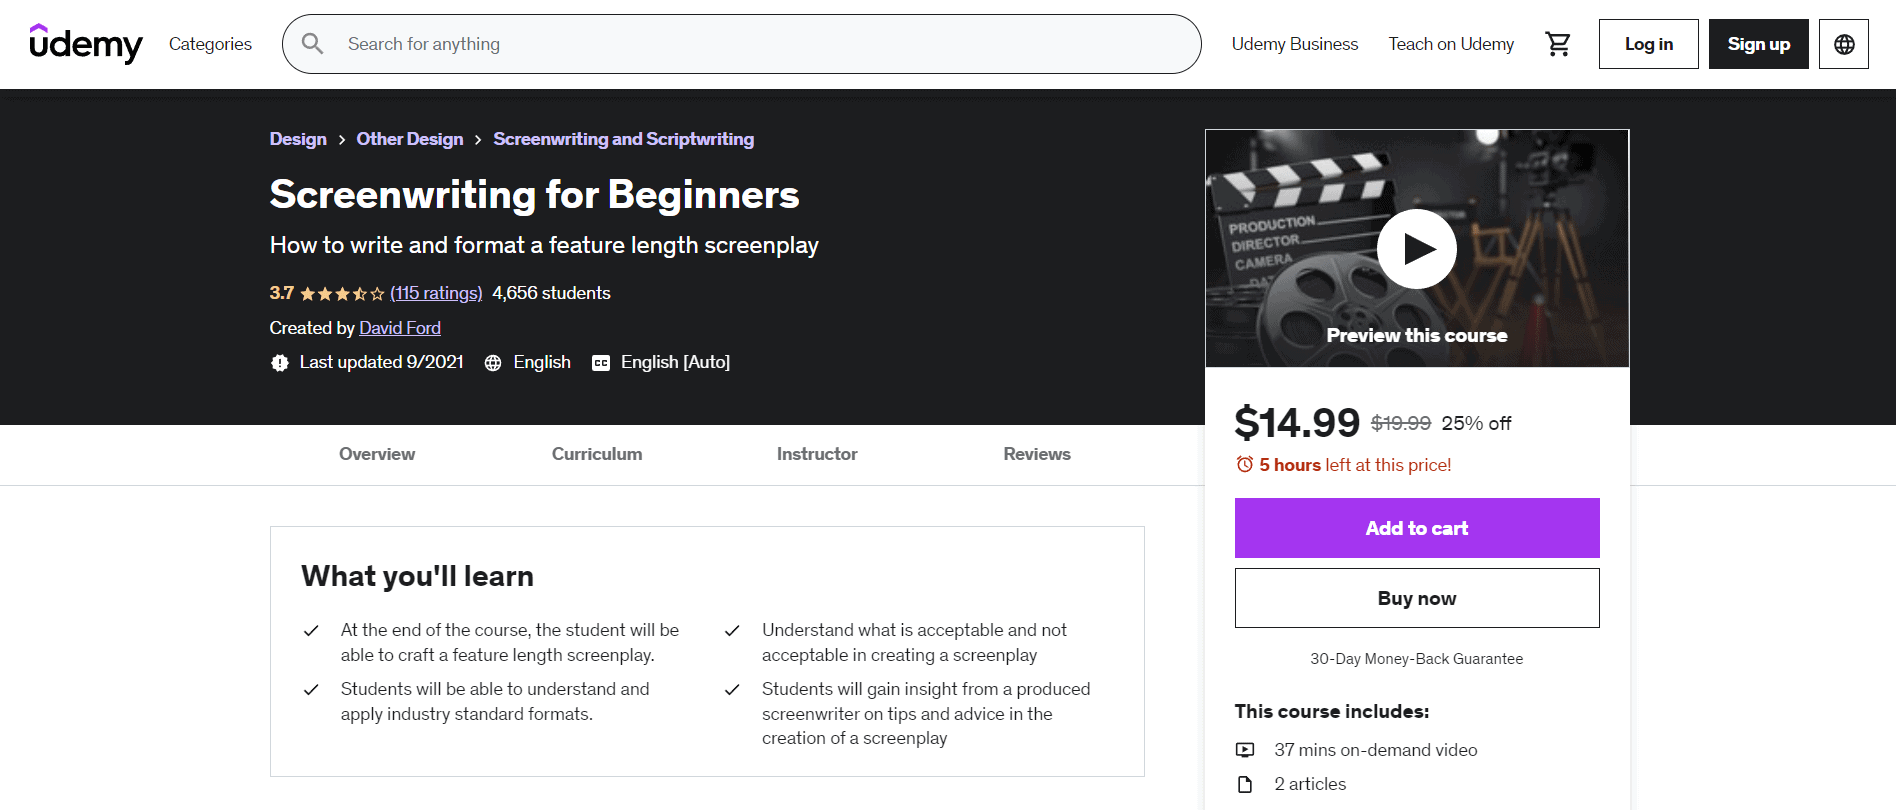Click the Add to cart button

1416,527
